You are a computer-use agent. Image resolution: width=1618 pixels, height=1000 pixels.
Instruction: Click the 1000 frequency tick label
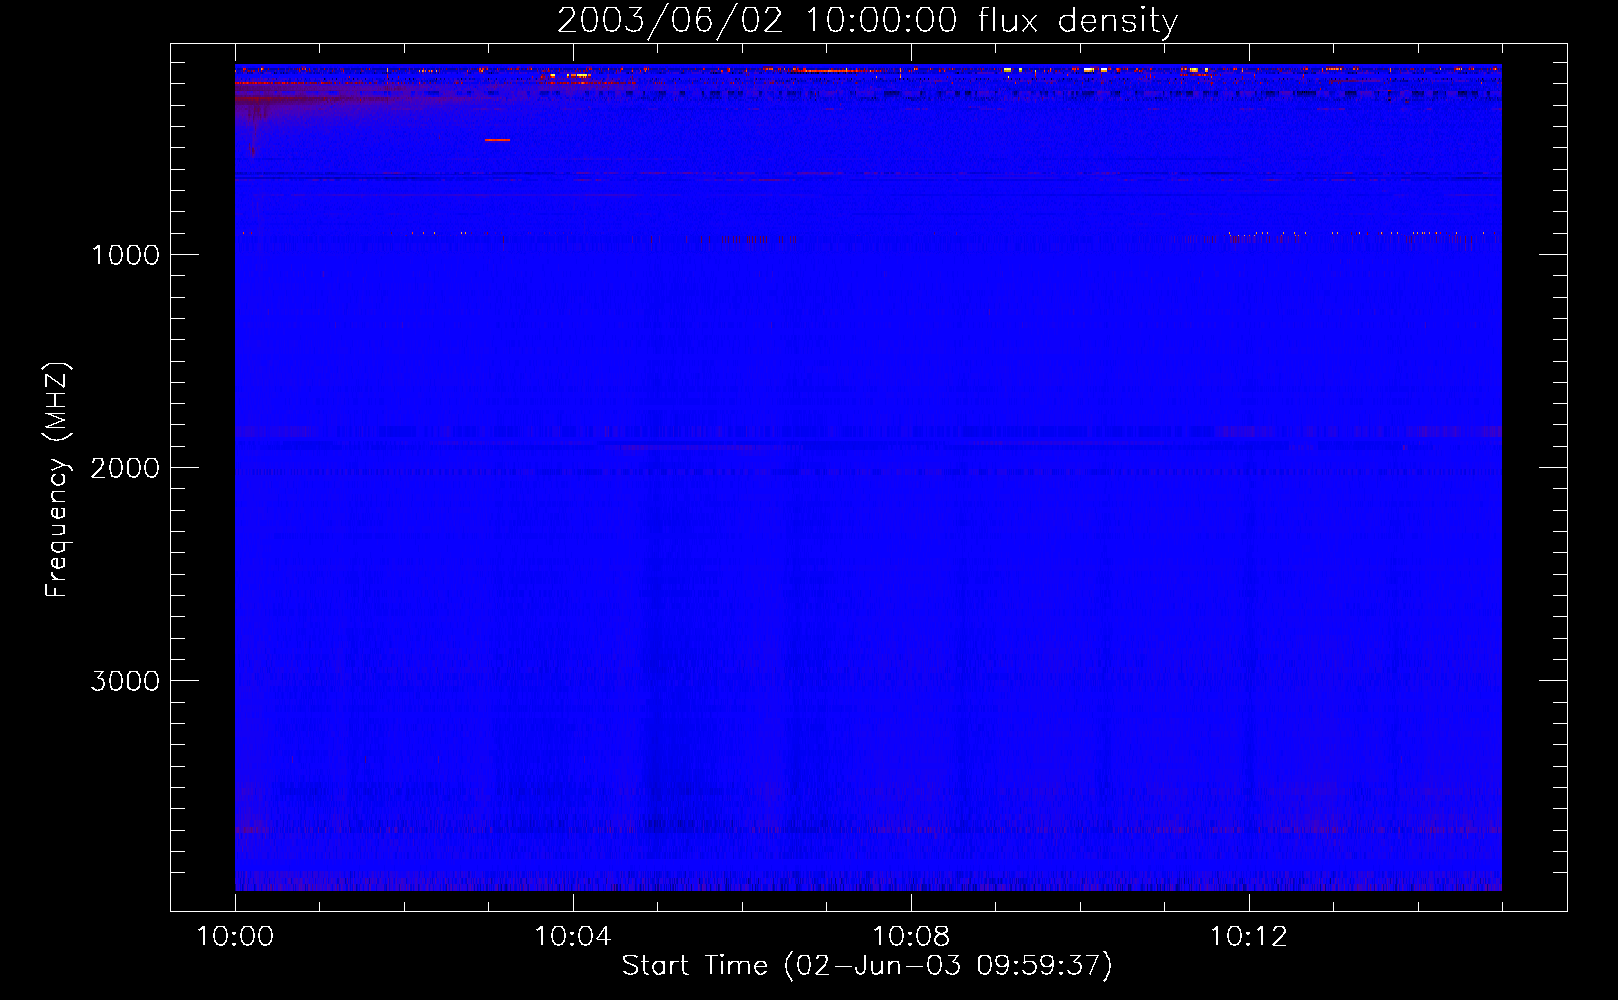125,255
